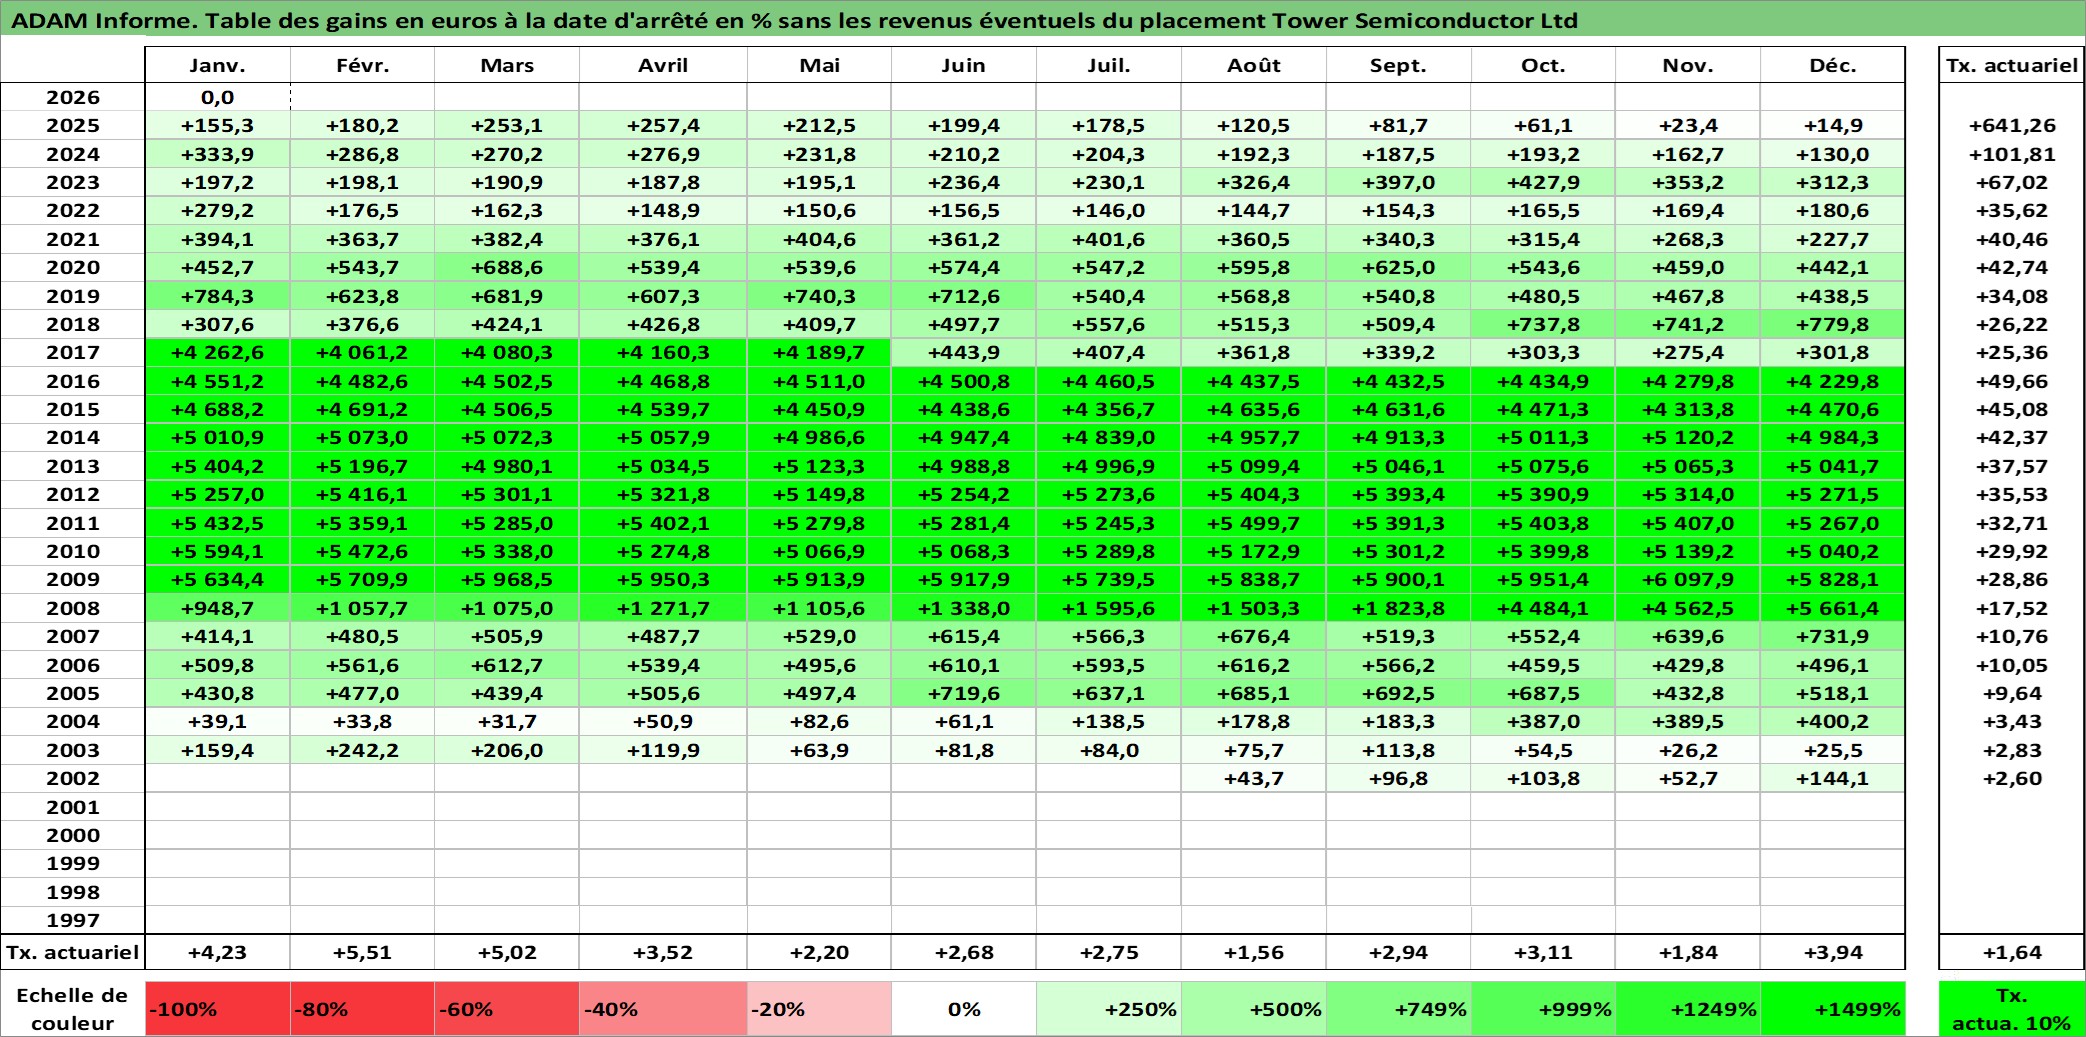Select the +5 968,5 cell in March 2009

507,579
